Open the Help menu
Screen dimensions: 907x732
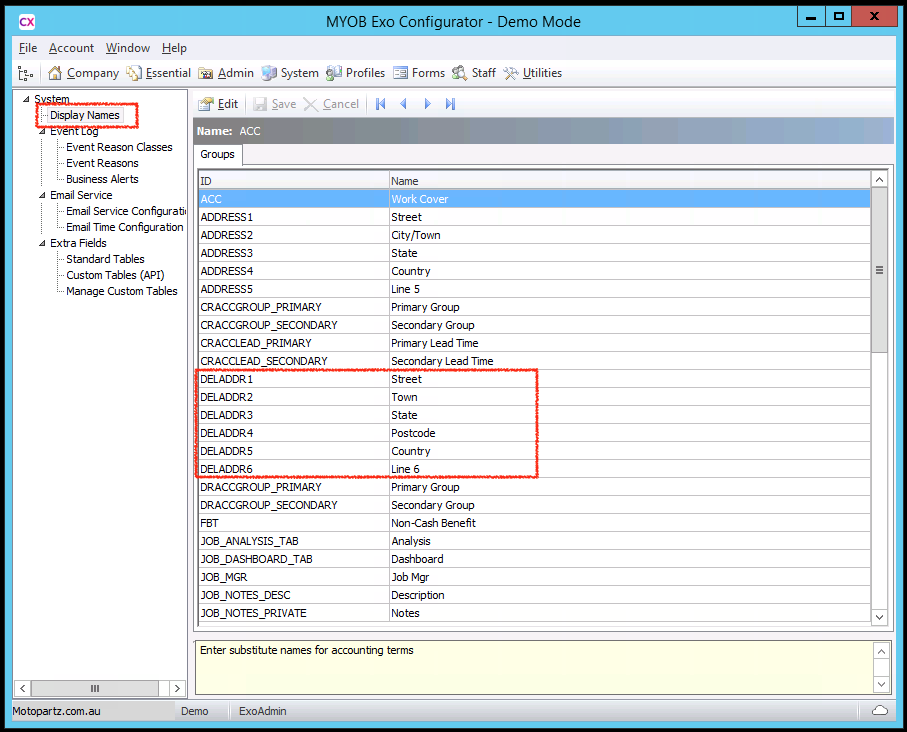click(x=174, y=48)
